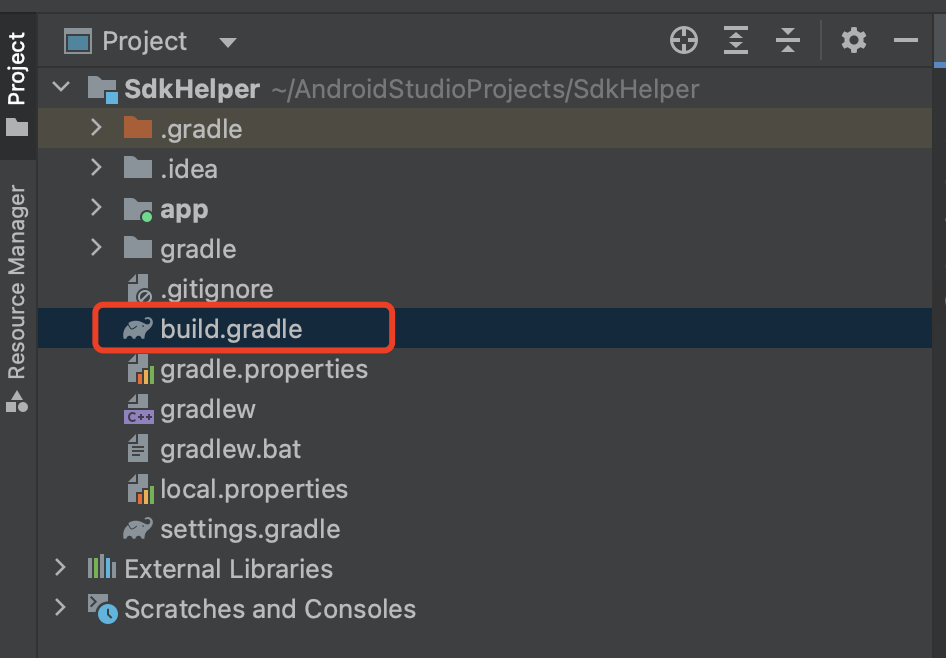Select the gradle.properties file
946x658 pixels.
coord(263,369)
